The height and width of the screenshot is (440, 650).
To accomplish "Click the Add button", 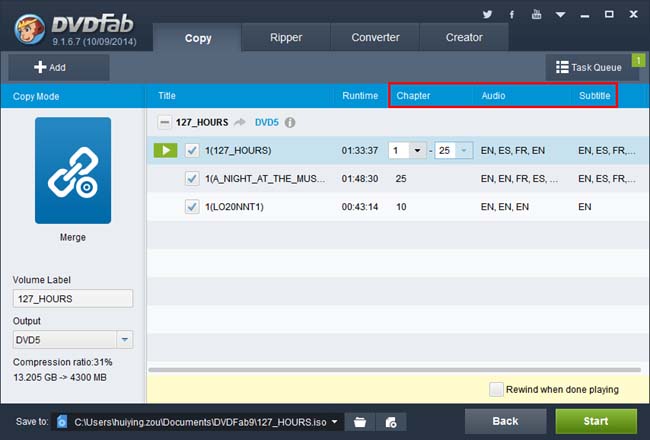I will (x=58, y=67).
